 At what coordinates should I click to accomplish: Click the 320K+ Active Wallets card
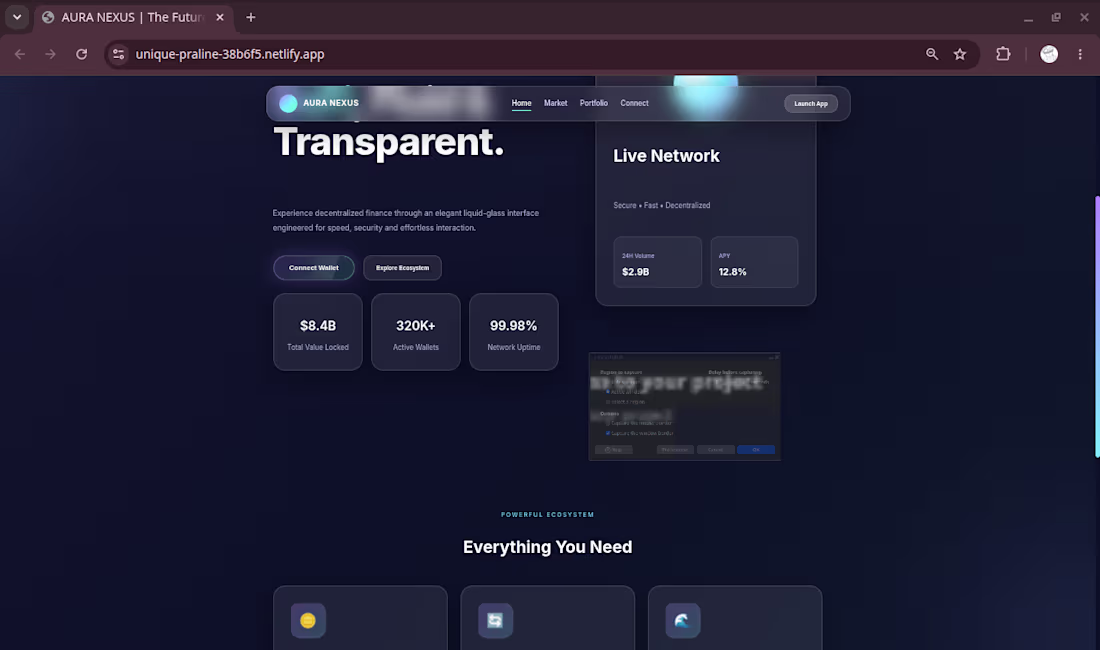(415, 332)
